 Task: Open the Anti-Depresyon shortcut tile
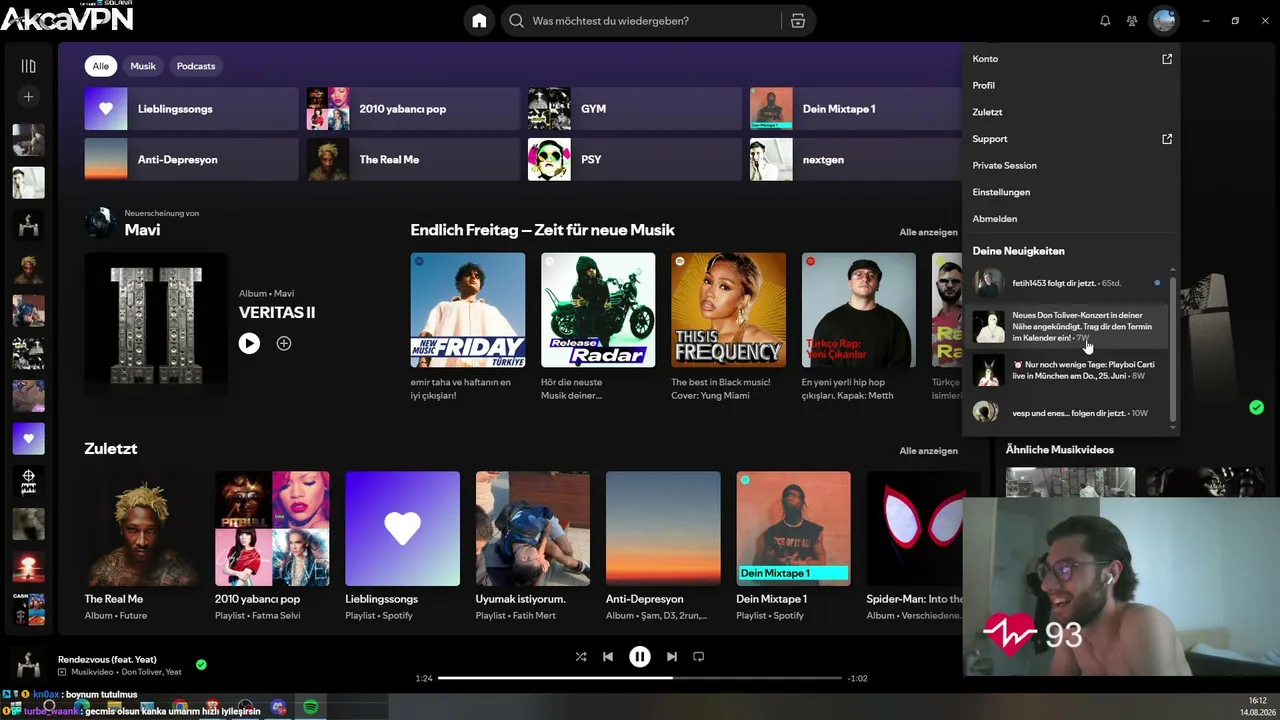click(x=191, y=159)
